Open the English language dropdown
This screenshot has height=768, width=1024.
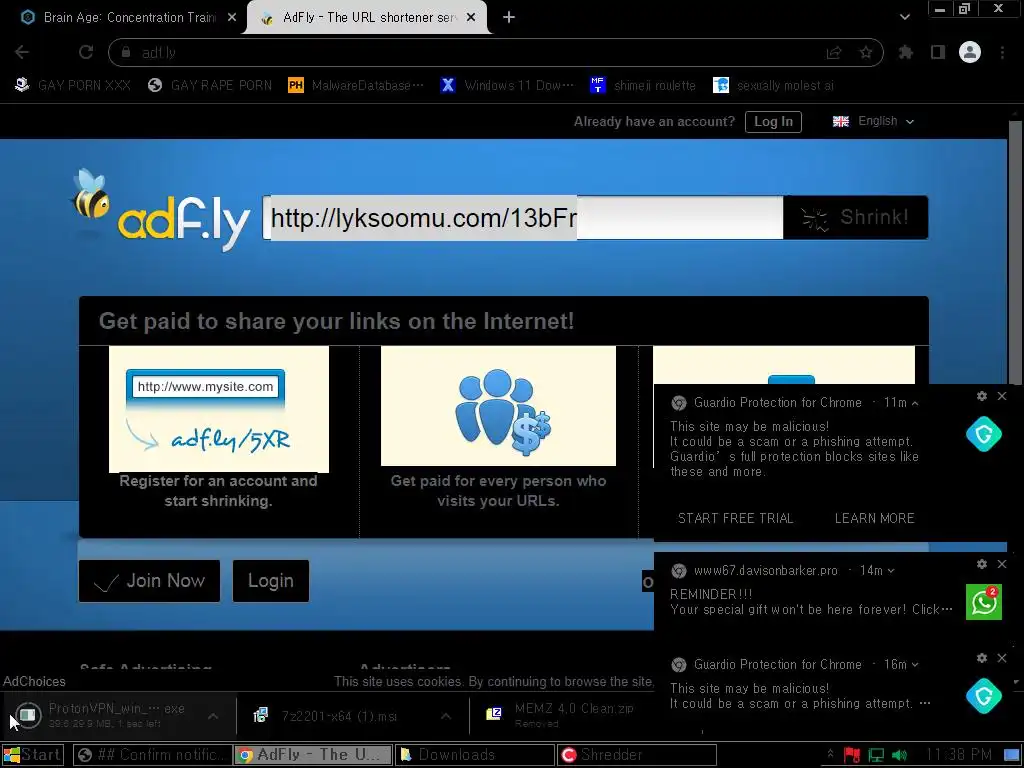[874, 121]
